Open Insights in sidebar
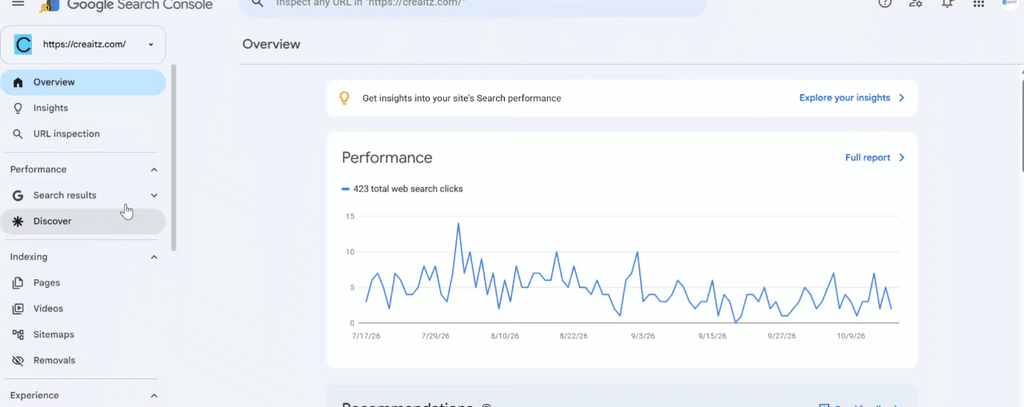 pos(83,108)
